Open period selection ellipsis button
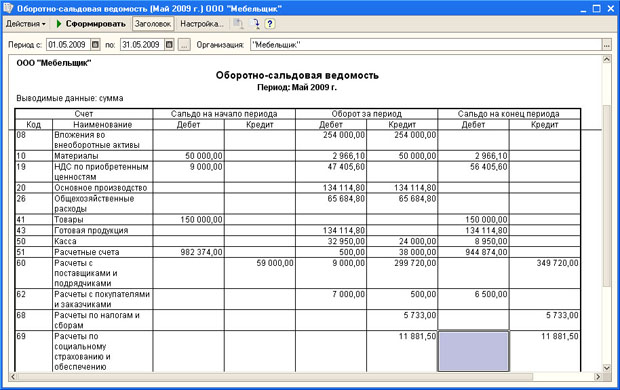 pyautogui.click(x=184, y=45)
